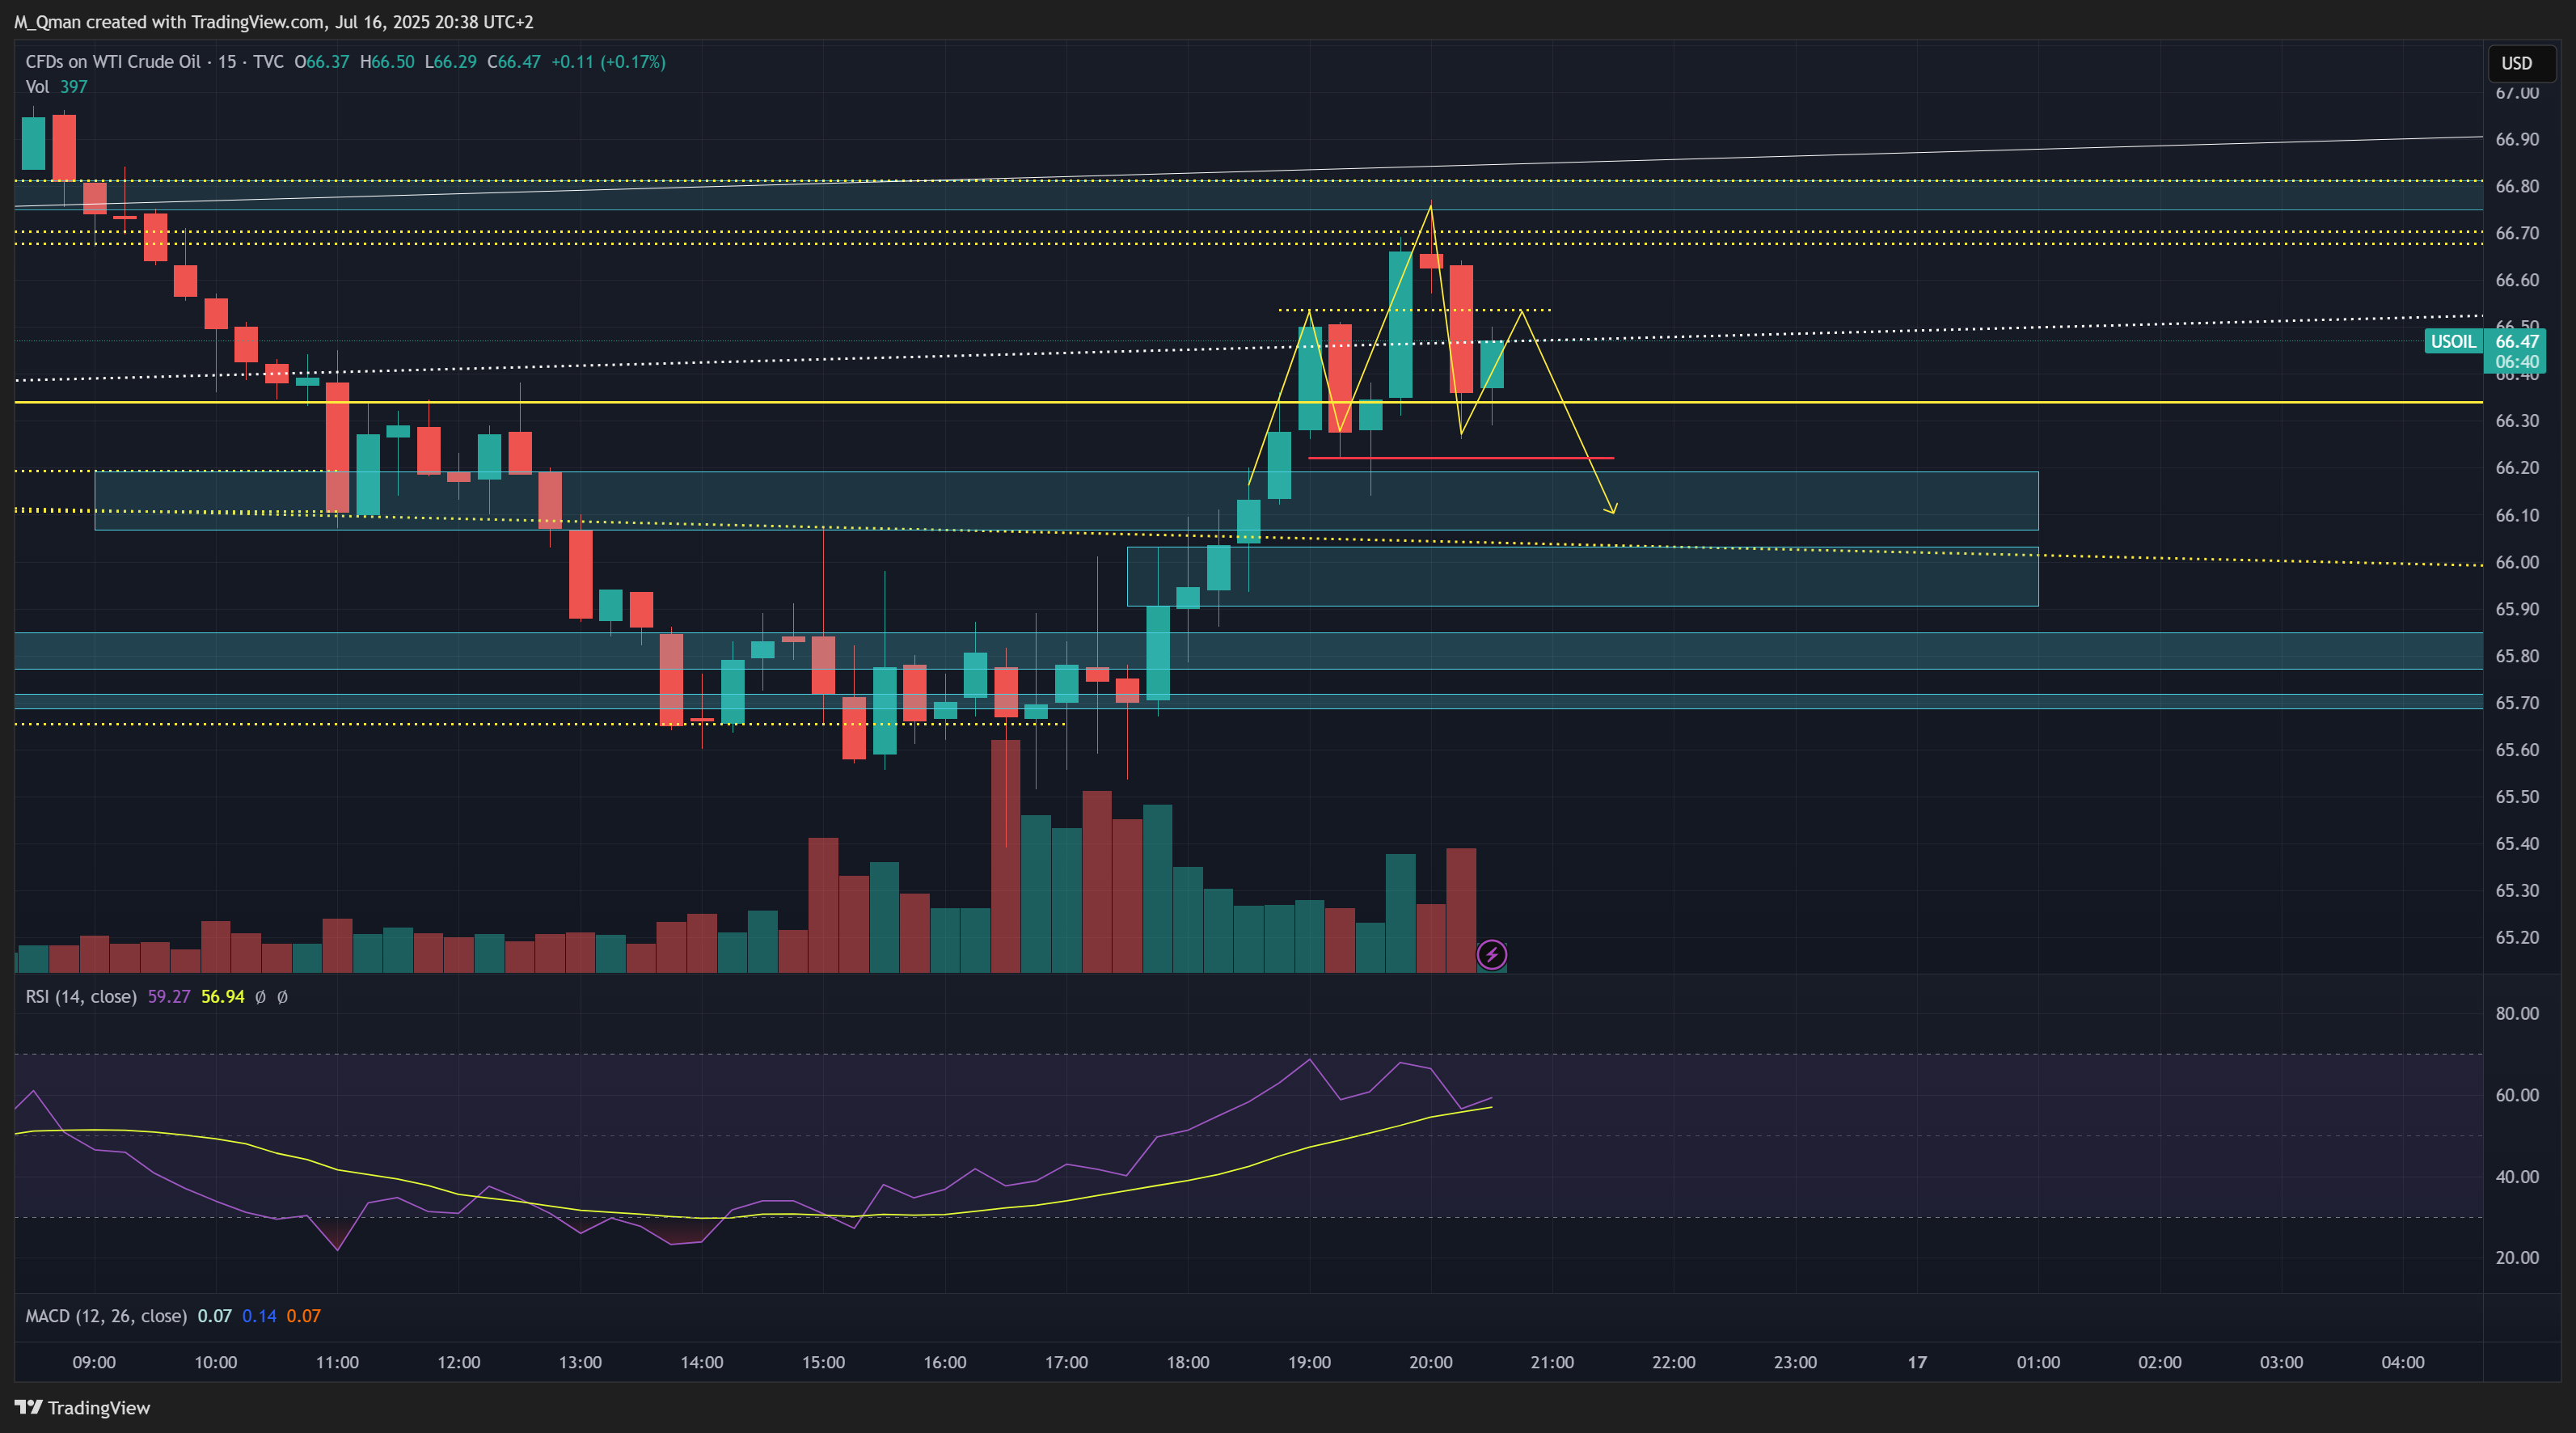Click the open value O66.37
Image resolution: width=2576 pixels, height=1433 pixels.
coord(321,62)
